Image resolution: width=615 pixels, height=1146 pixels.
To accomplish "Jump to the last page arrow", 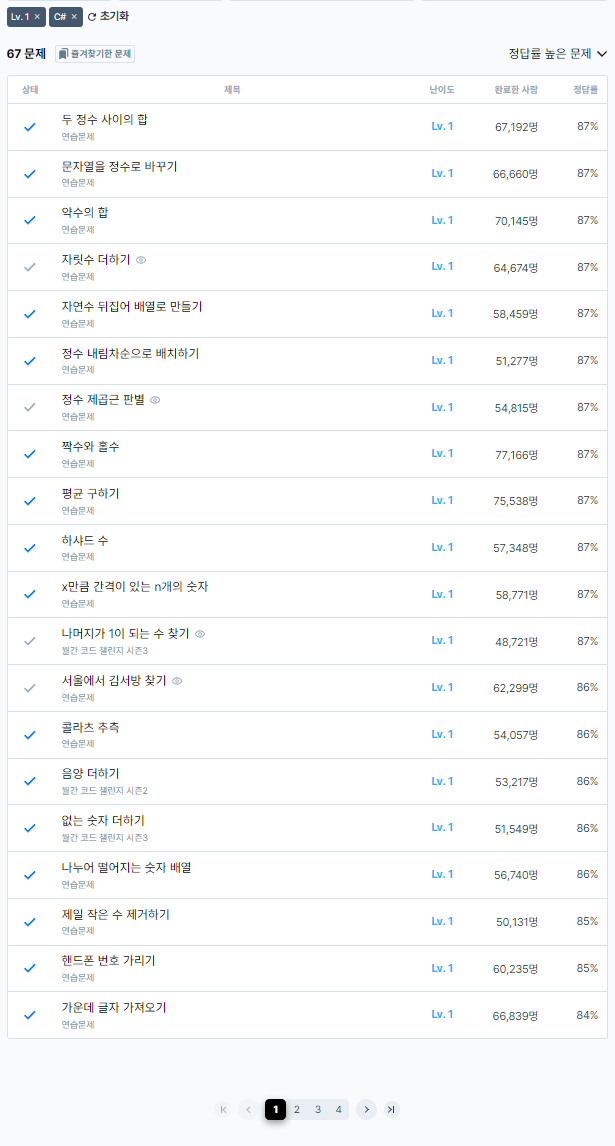I will click(x=392, y=1109).
